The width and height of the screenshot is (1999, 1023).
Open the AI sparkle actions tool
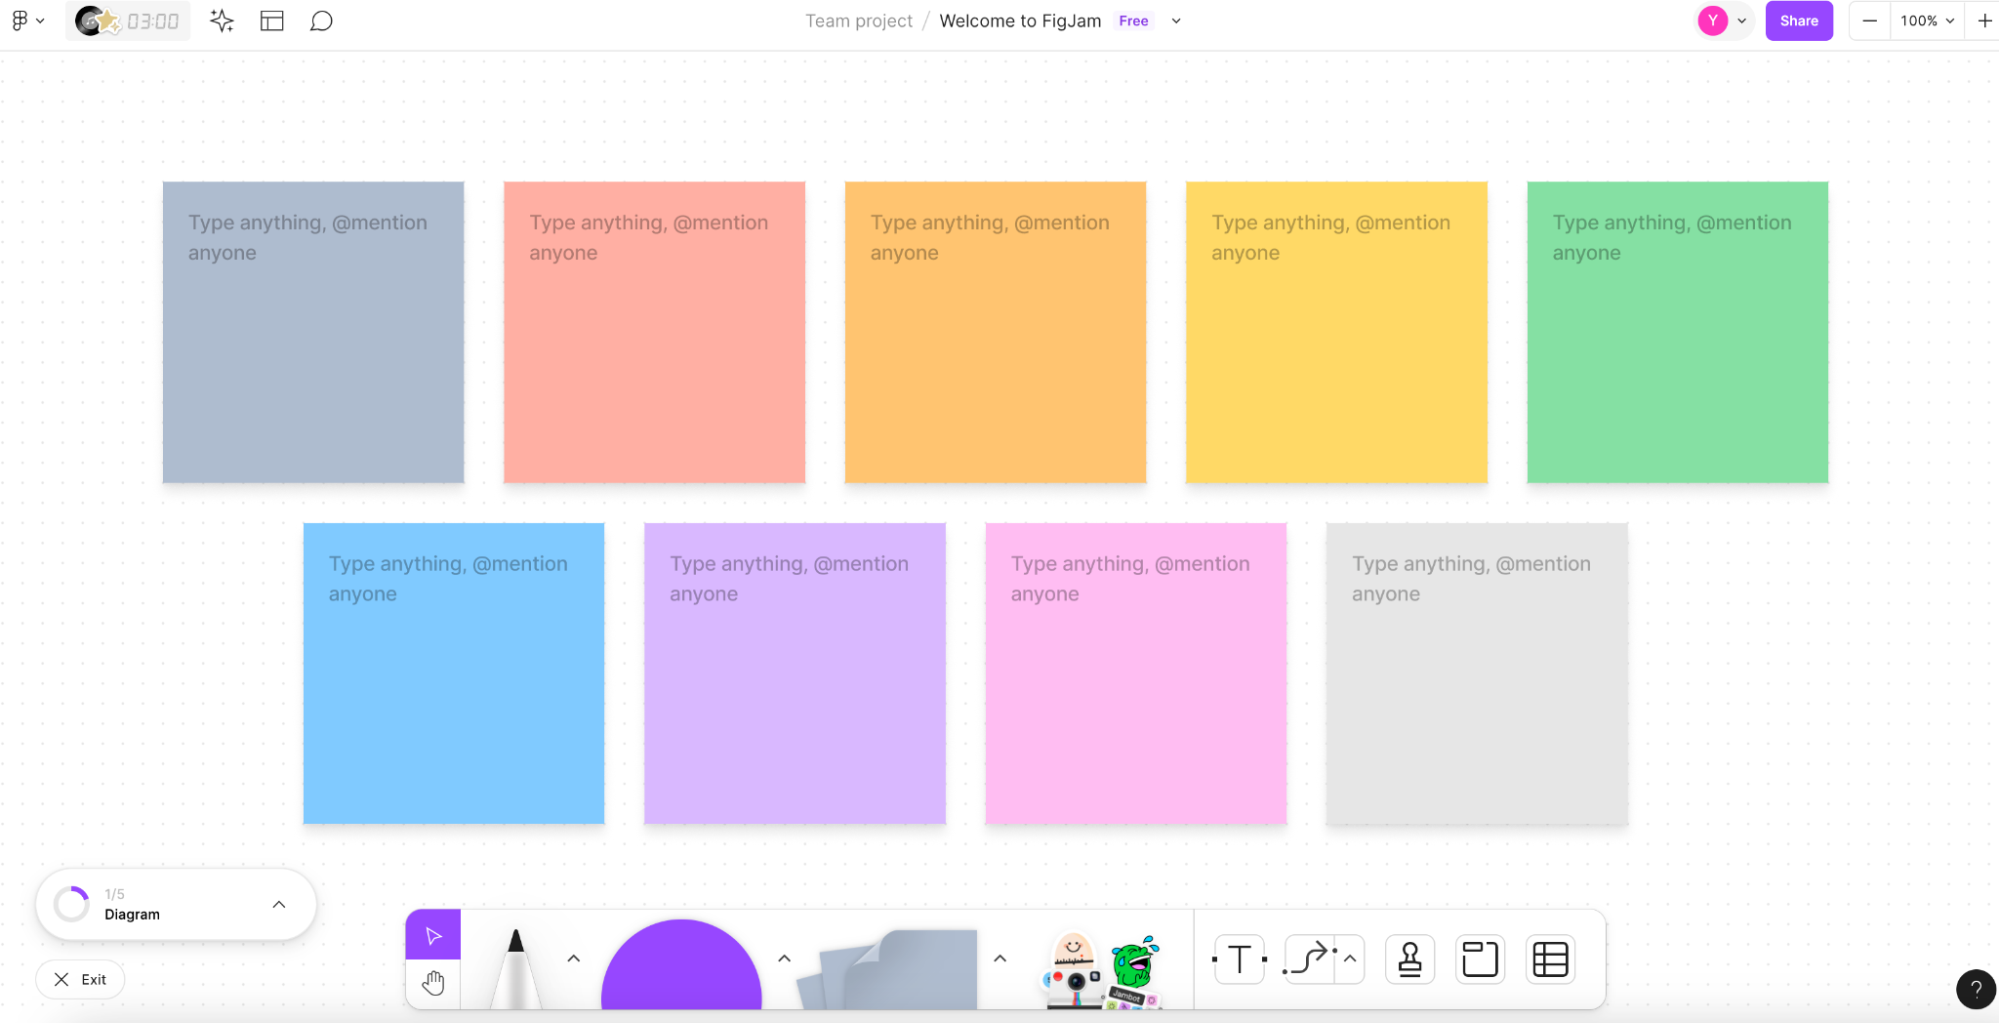pyautogui.click(x=222, y=21)
